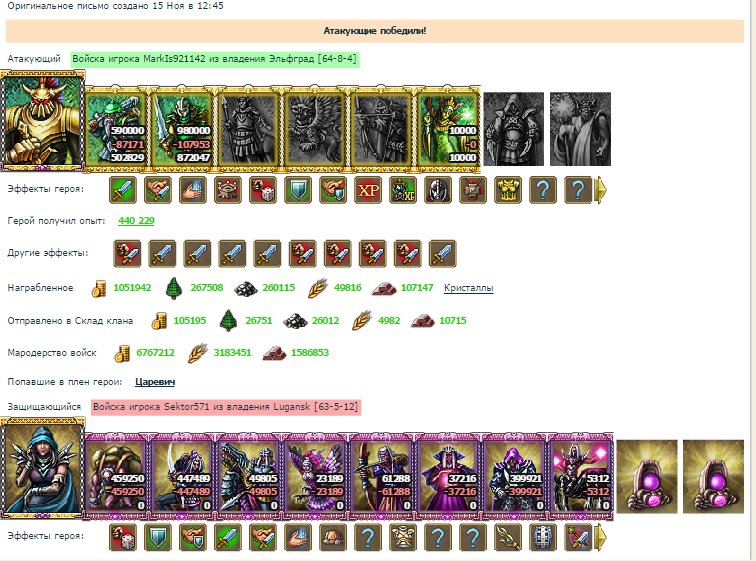
Task: Select attacker's golden armored hero portrait
Action: coord(42,120)
